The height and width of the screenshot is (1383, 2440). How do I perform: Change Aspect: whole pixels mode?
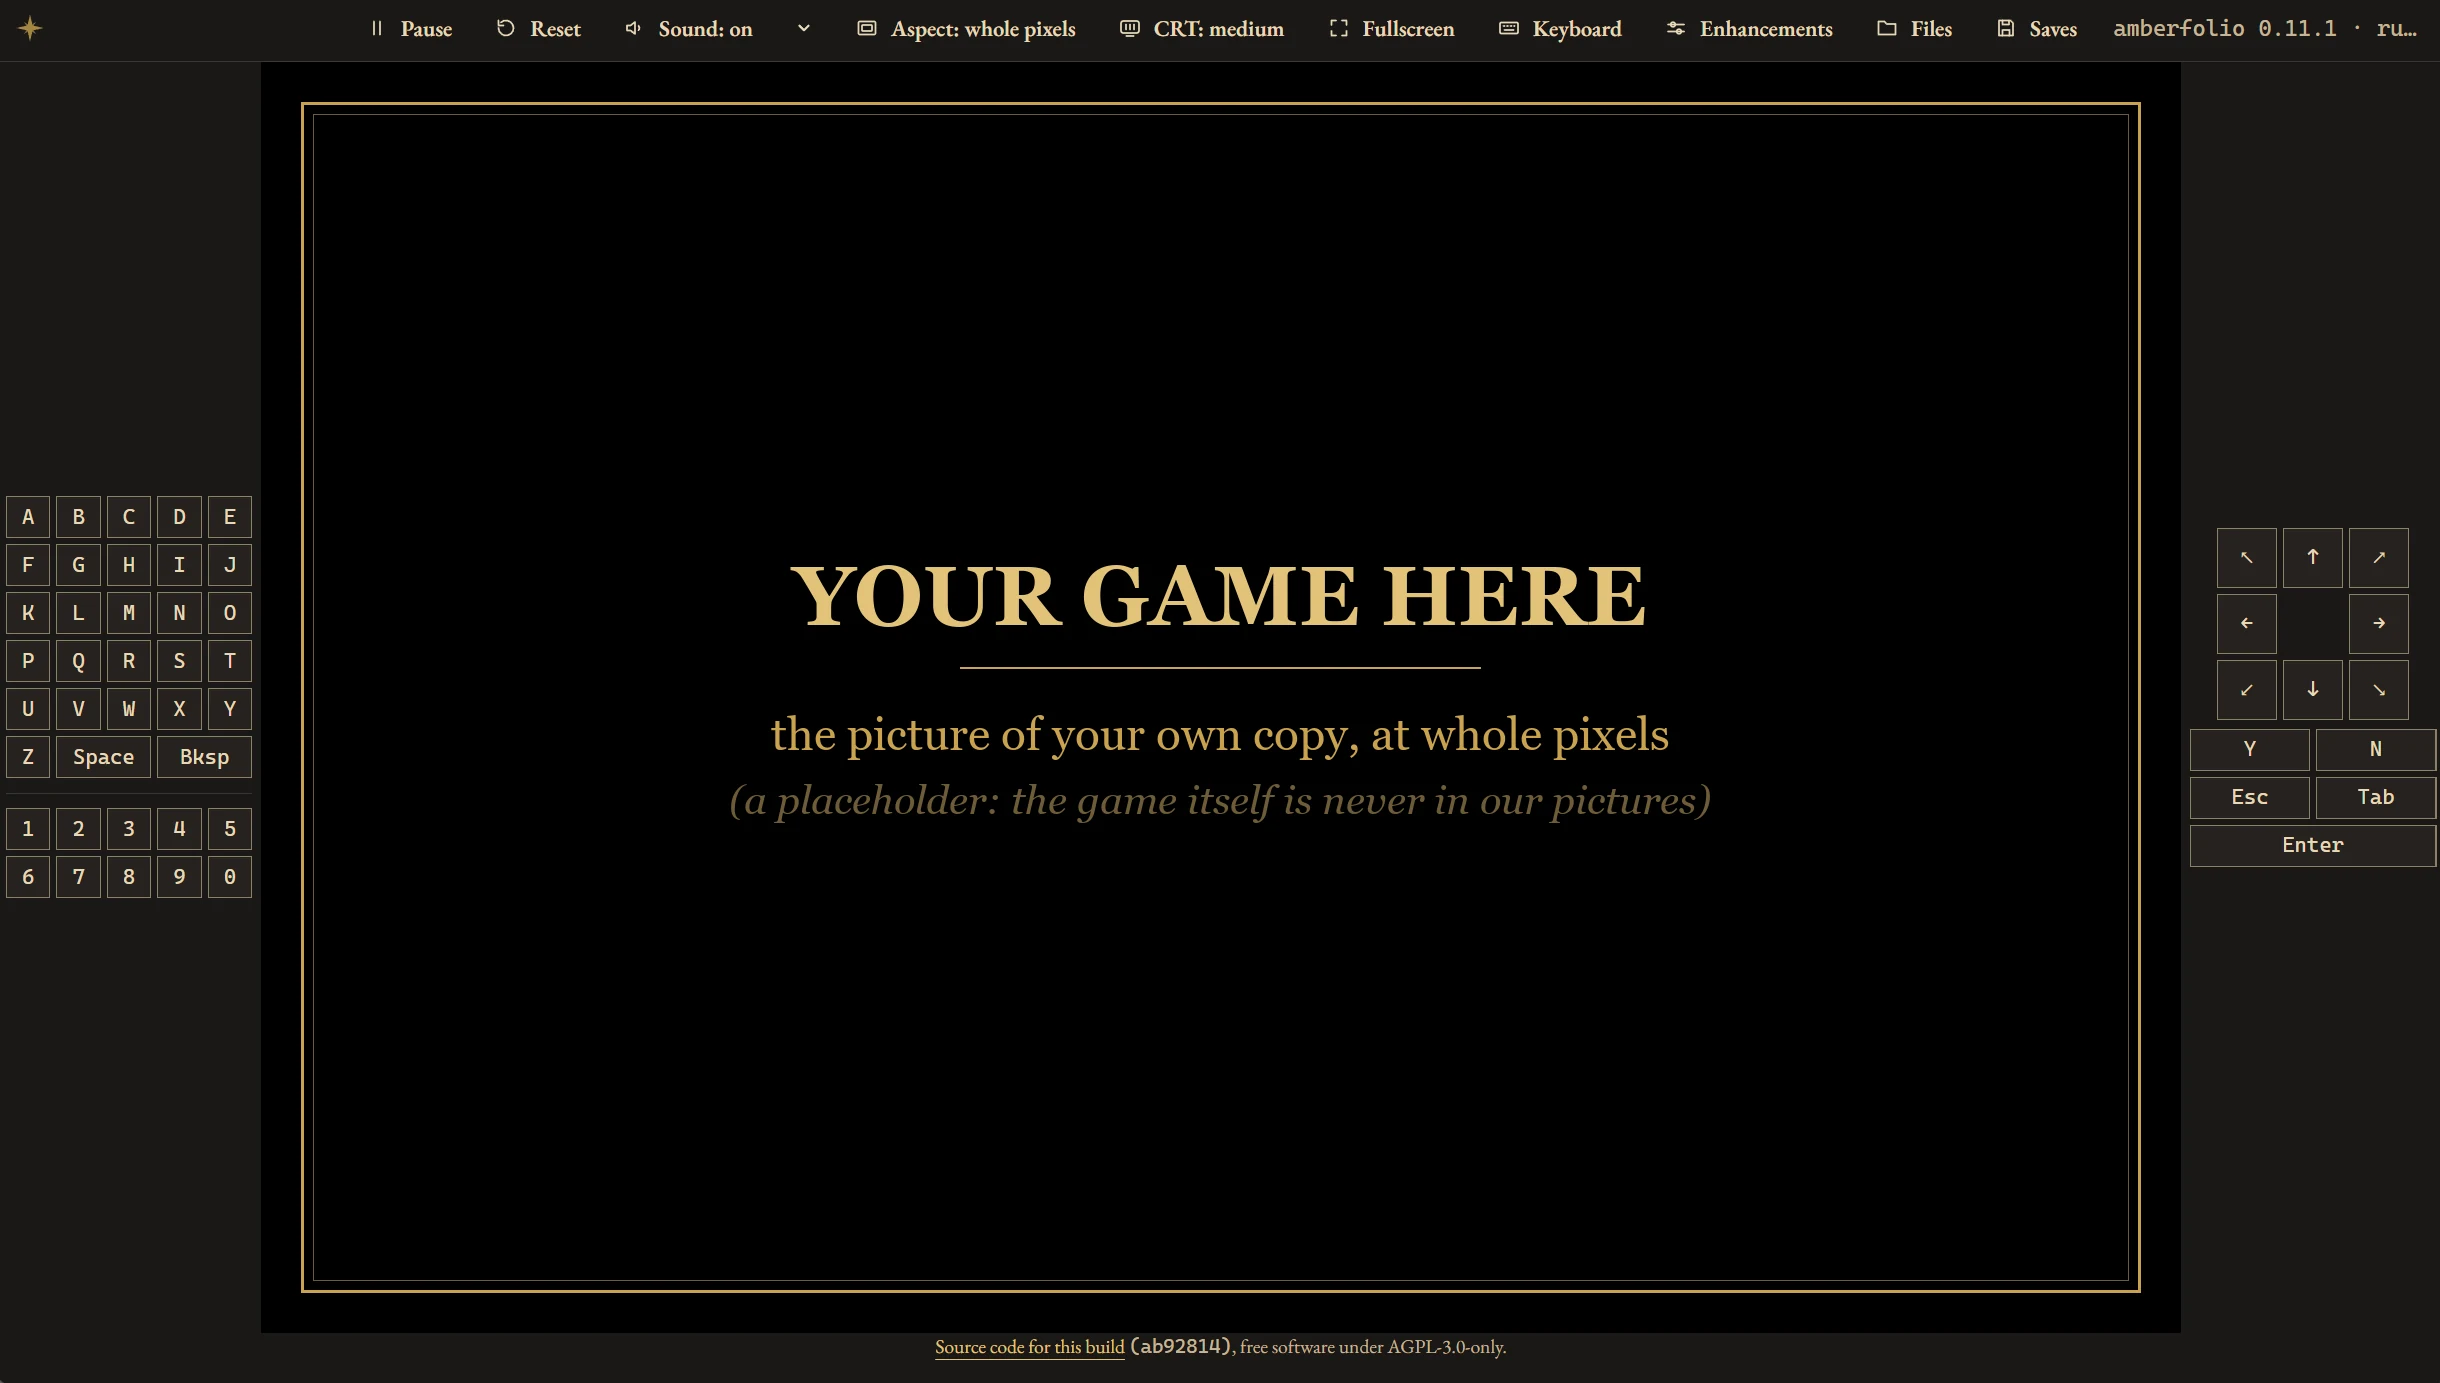click(x=966, y=29)
